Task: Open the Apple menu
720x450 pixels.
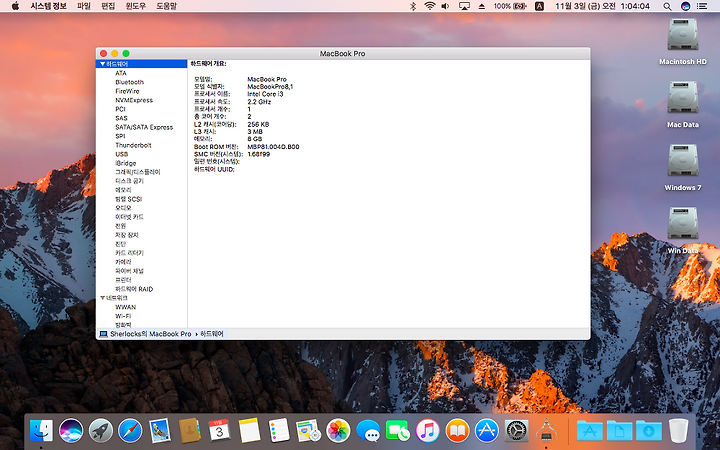Action: pos(15,6)
